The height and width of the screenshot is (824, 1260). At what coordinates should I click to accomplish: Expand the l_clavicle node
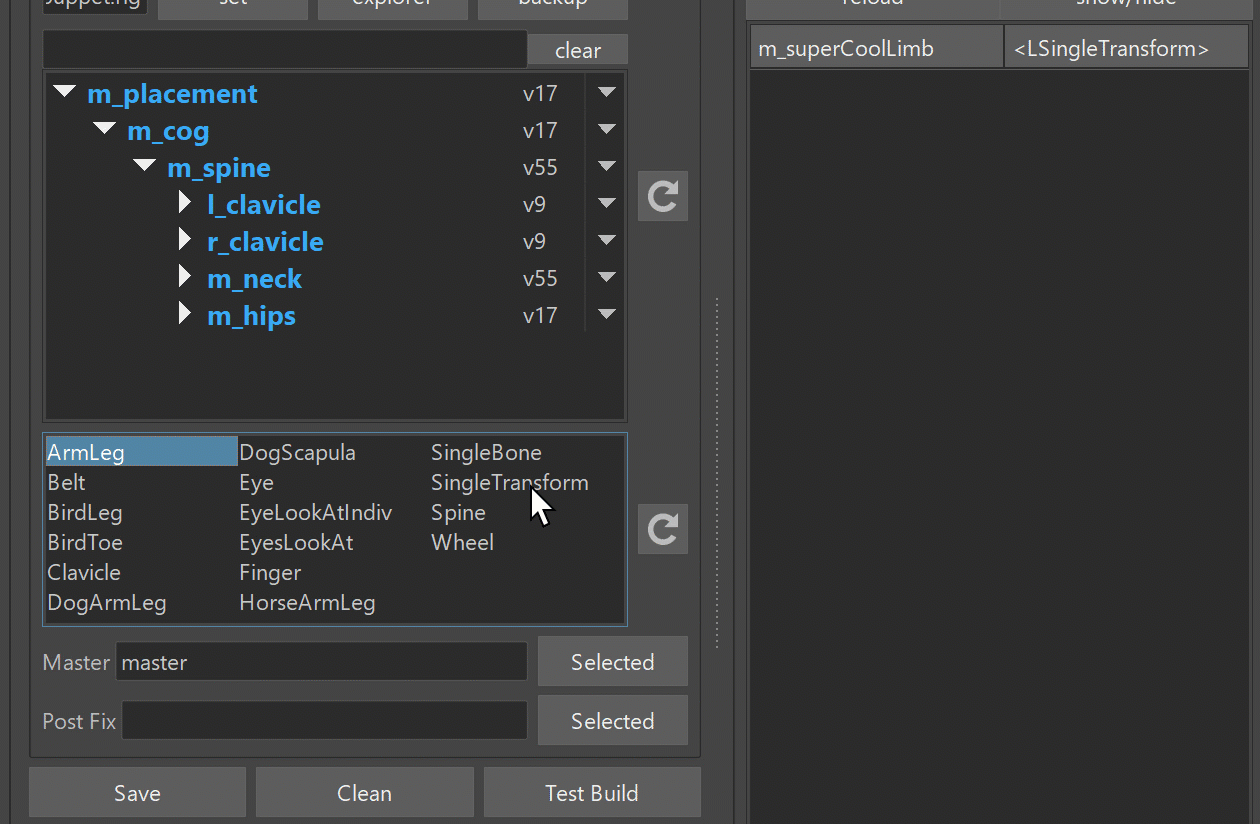[x=185, y=203]
